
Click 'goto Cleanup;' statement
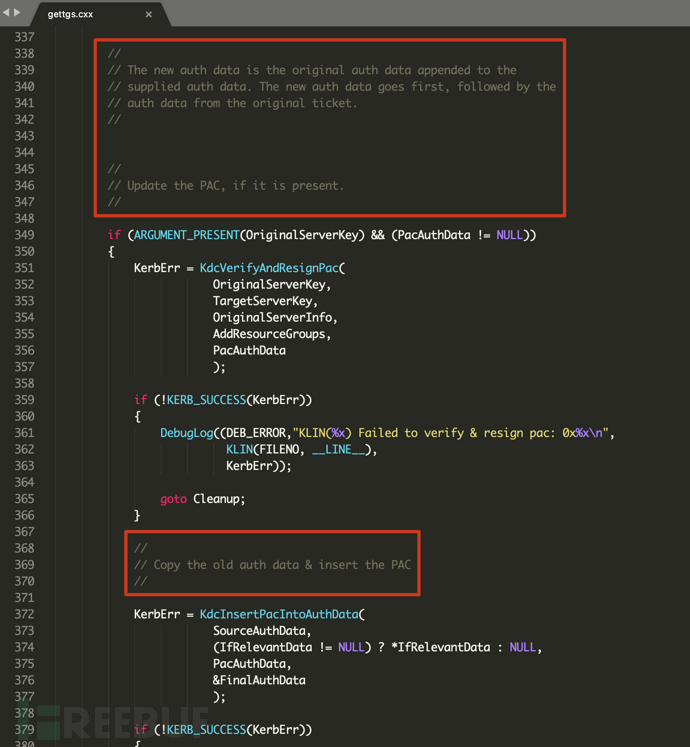coord(203,499)
